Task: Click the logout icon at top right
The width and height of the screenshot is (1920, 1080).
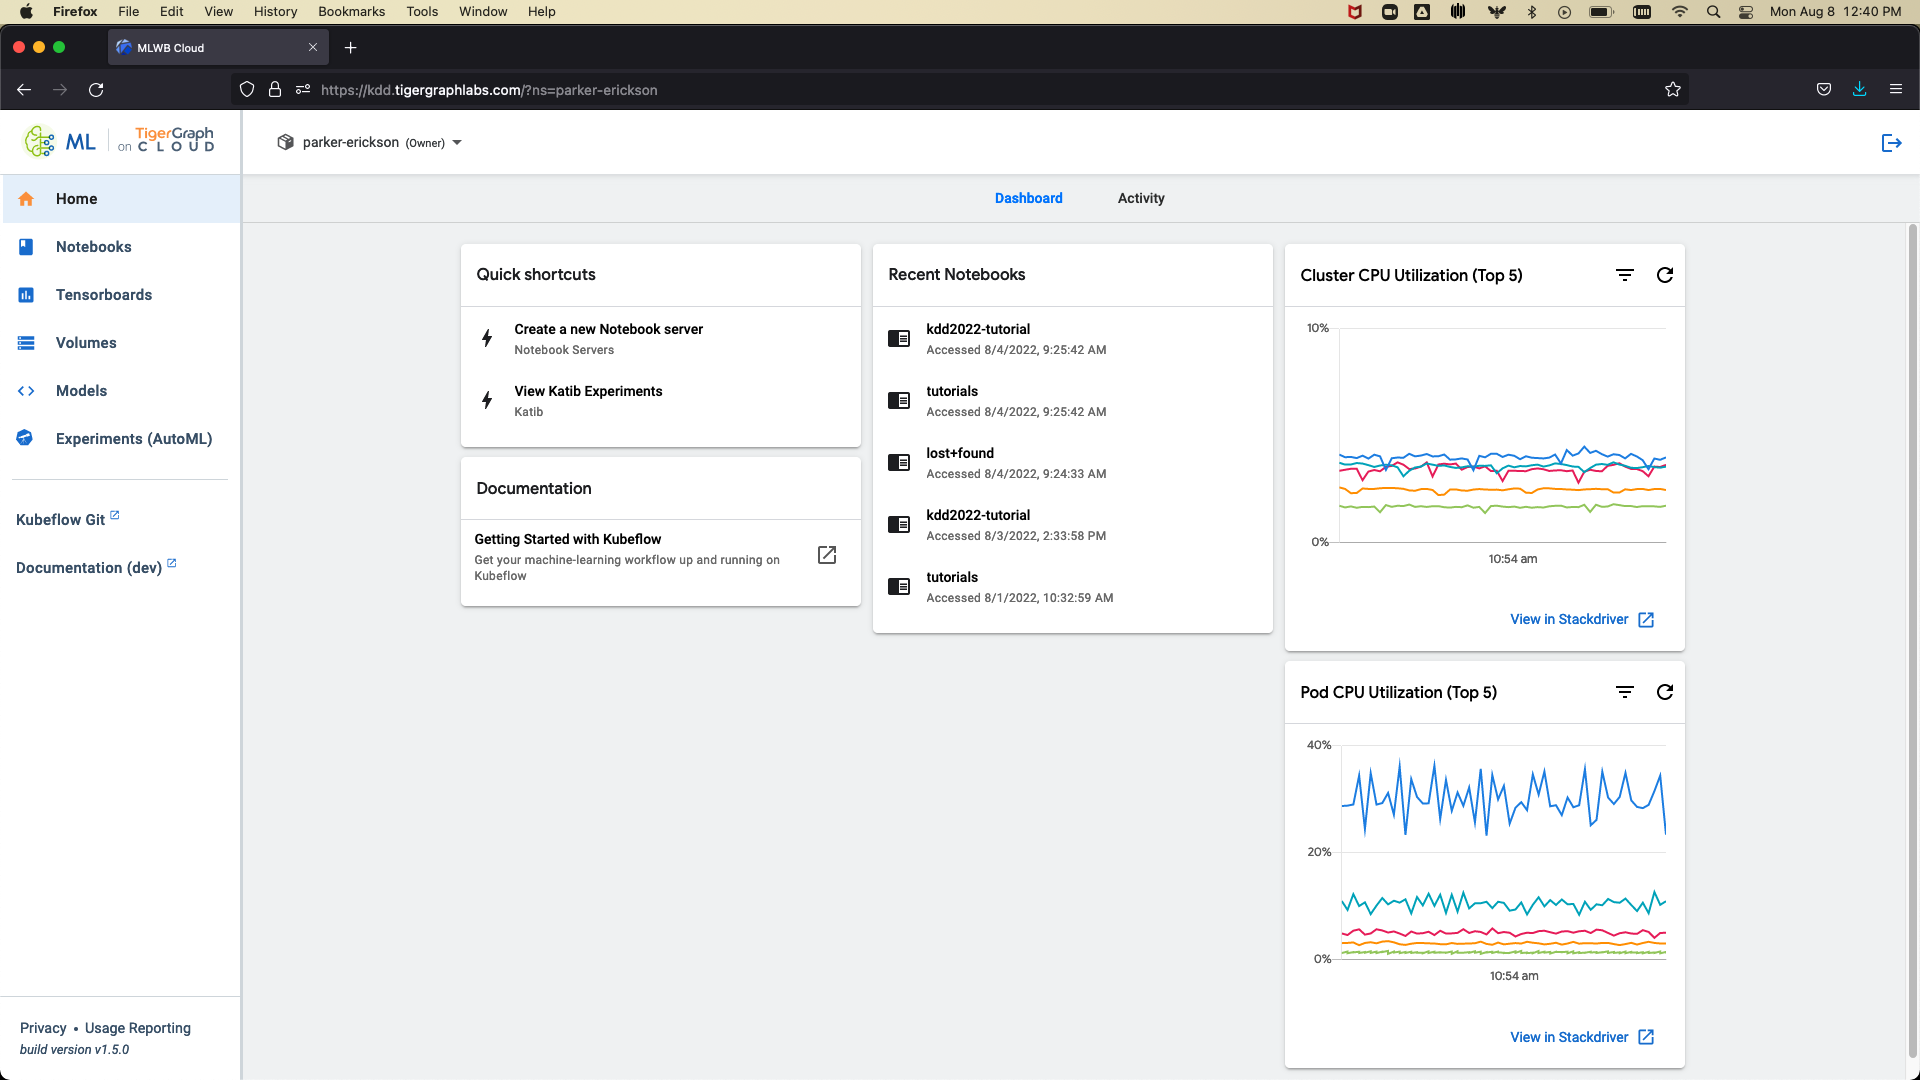Action: tap(1891, 143)
